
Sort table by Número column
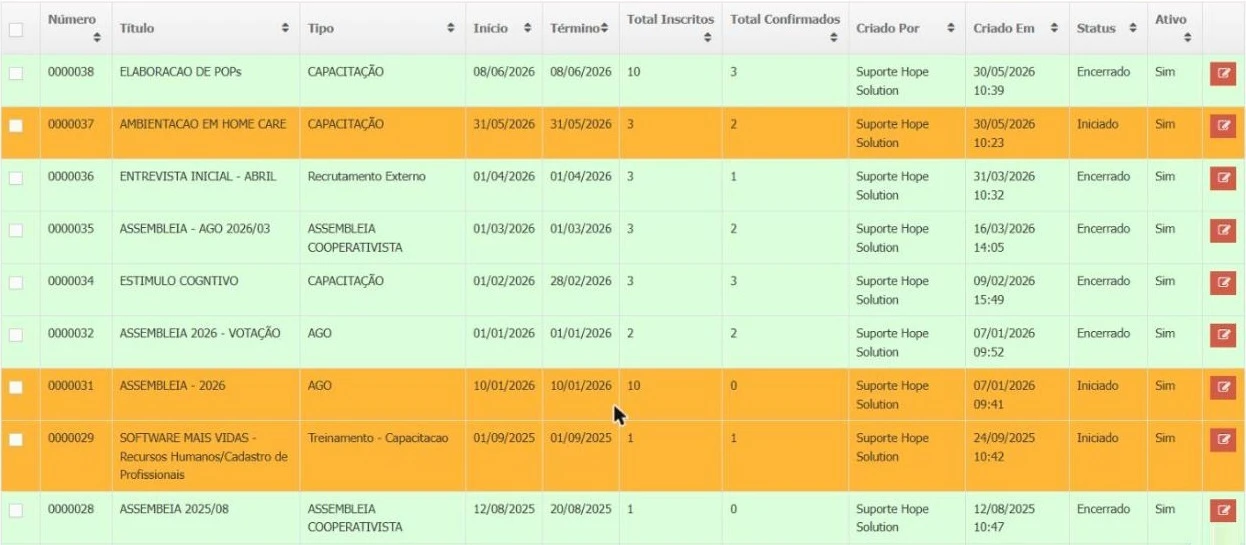pyautogui.click(x=75, y=28)
